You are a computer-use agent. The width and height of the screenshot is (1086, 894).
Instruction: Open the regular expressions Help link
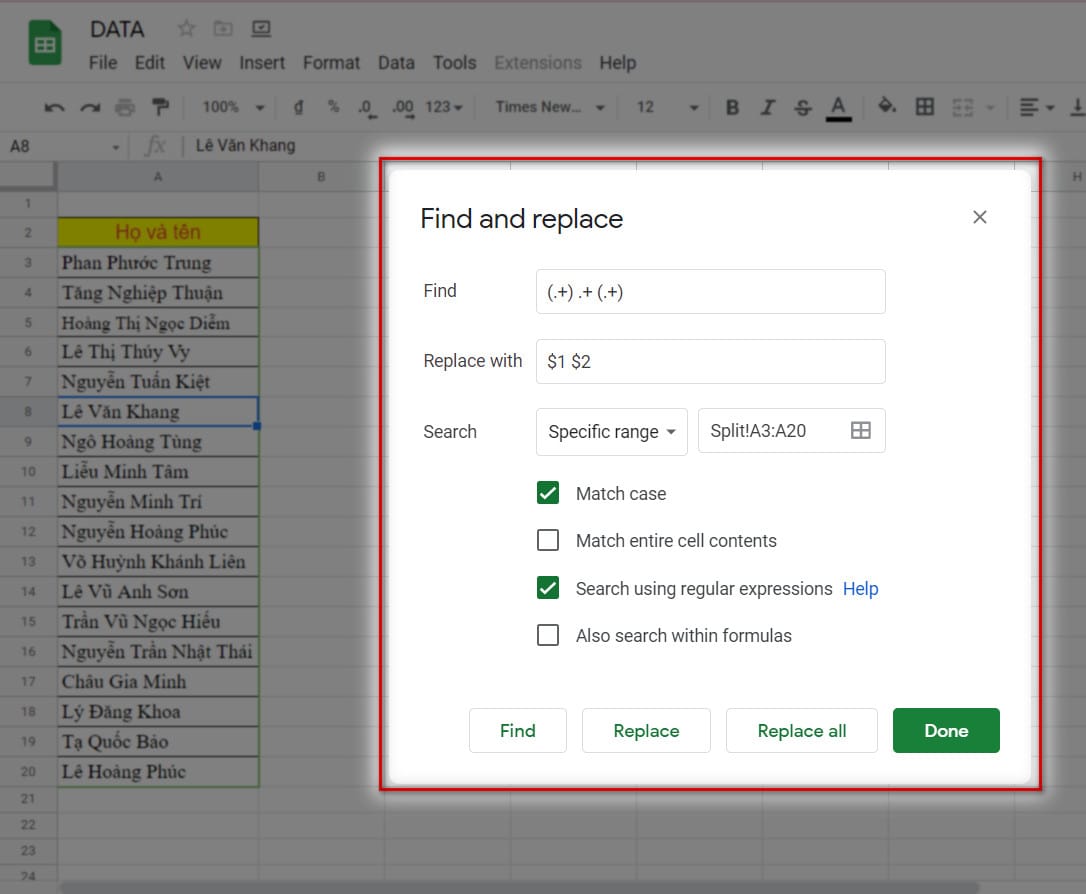860,589
